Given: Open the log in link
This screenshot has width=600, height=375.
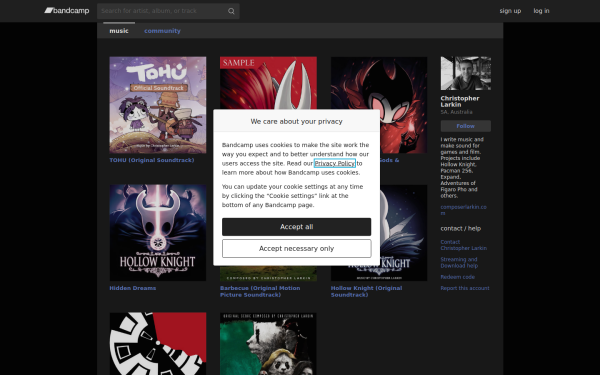Looking at the screenshot, I should [541, 11].
